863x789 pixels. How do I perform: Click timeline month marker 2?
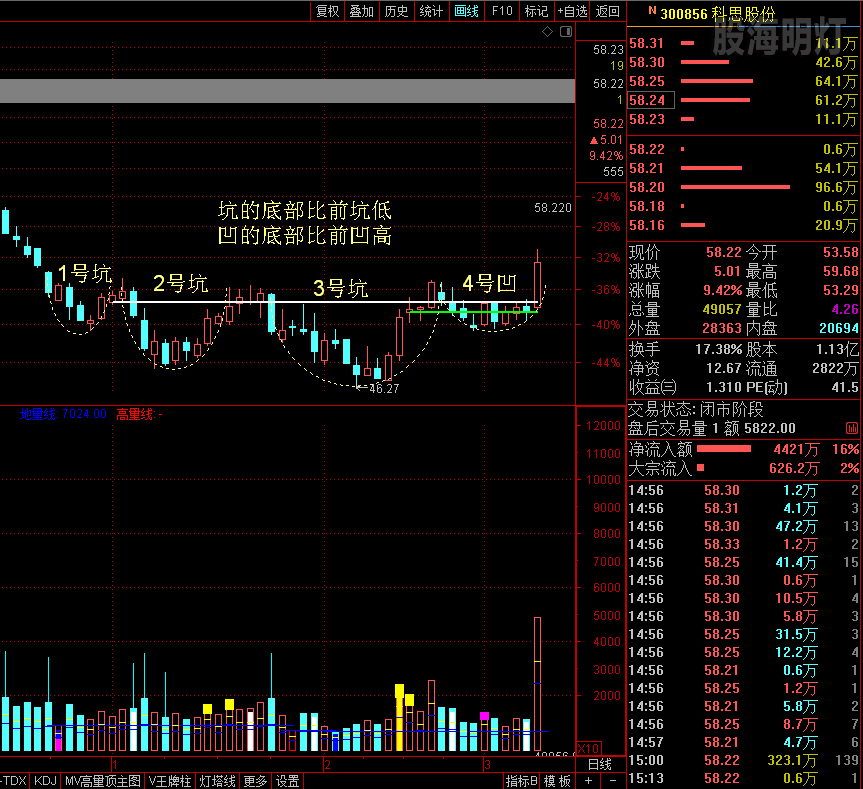(x=327, y=765)
